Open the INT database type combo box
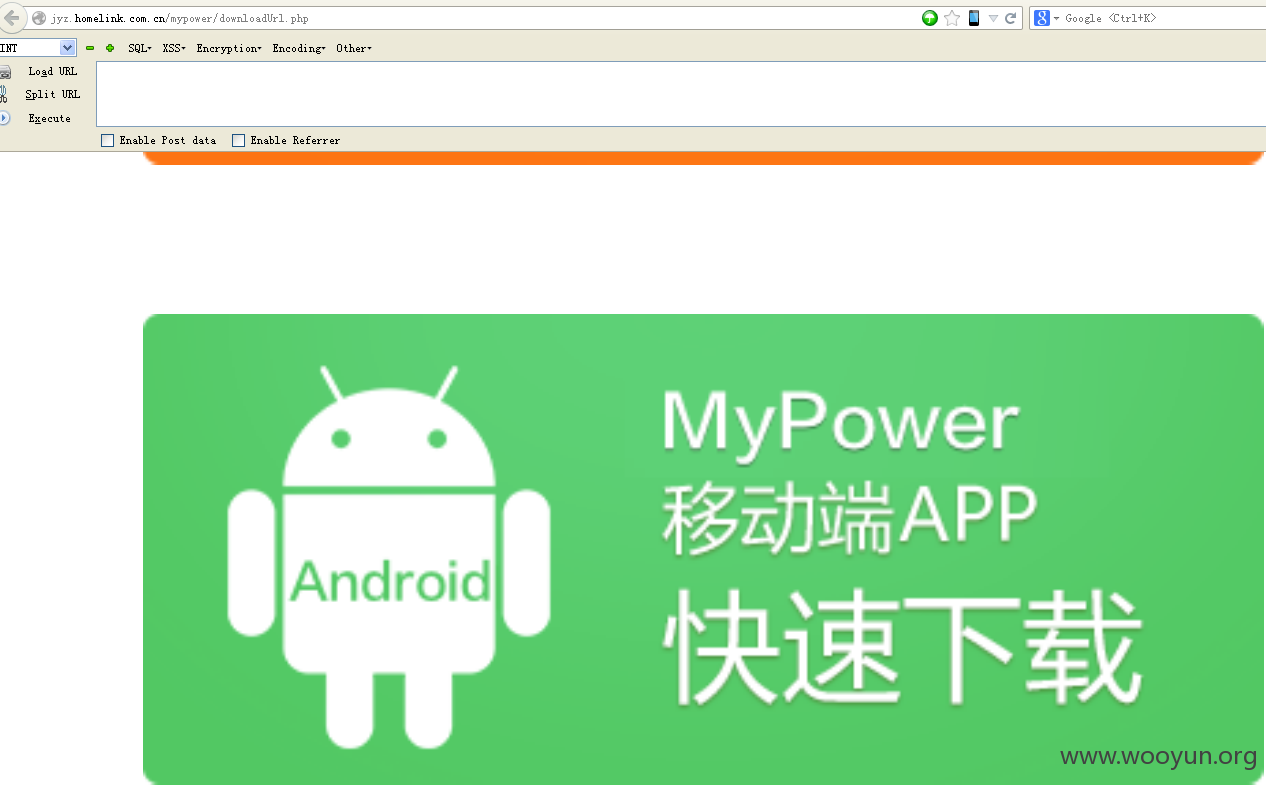This screenshot has height=785, width=1266. click(37, 48)
